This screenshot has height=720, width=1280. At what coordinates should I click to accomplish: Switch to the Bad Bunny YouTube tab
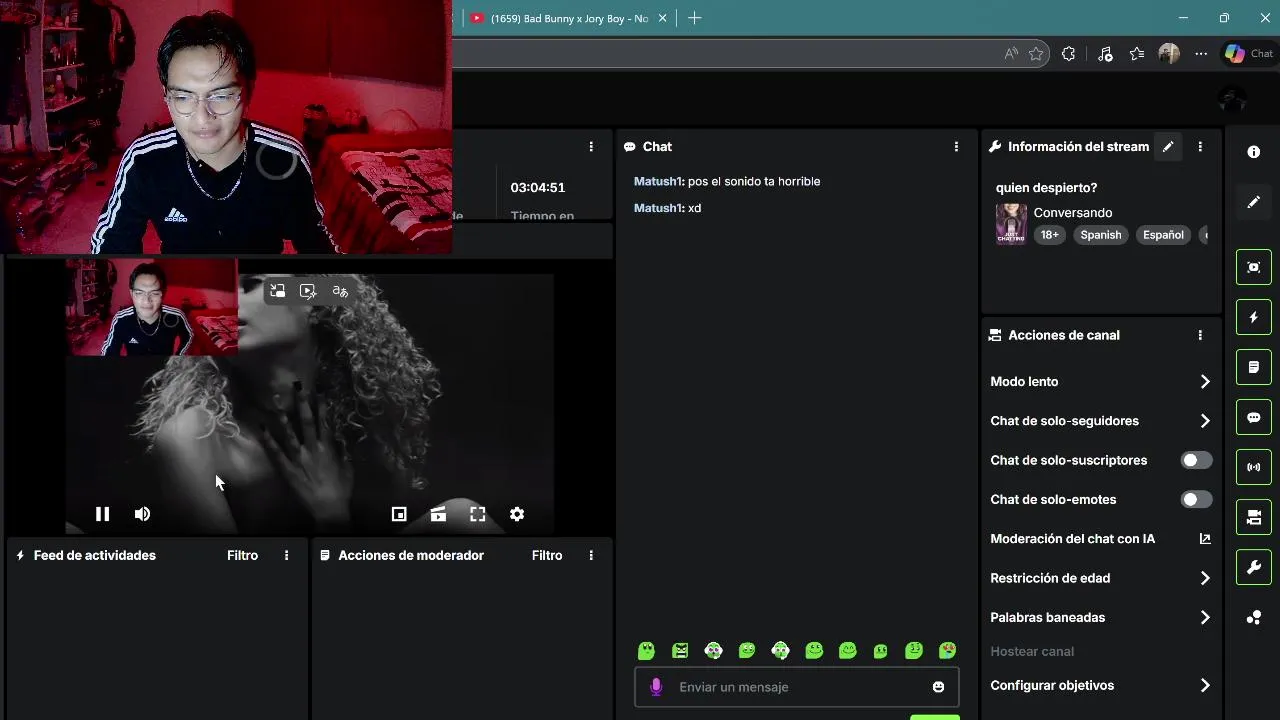click(x=567, y=18)
